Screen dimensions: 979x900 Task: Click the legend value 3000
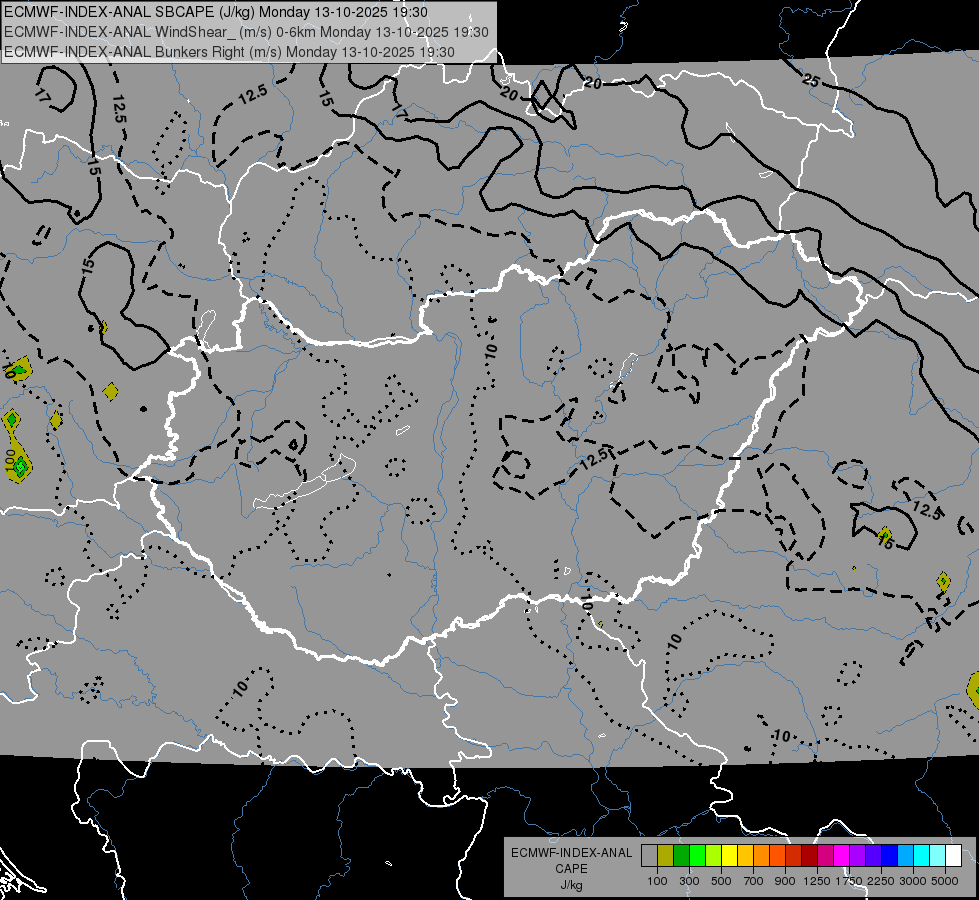[913, 881]
